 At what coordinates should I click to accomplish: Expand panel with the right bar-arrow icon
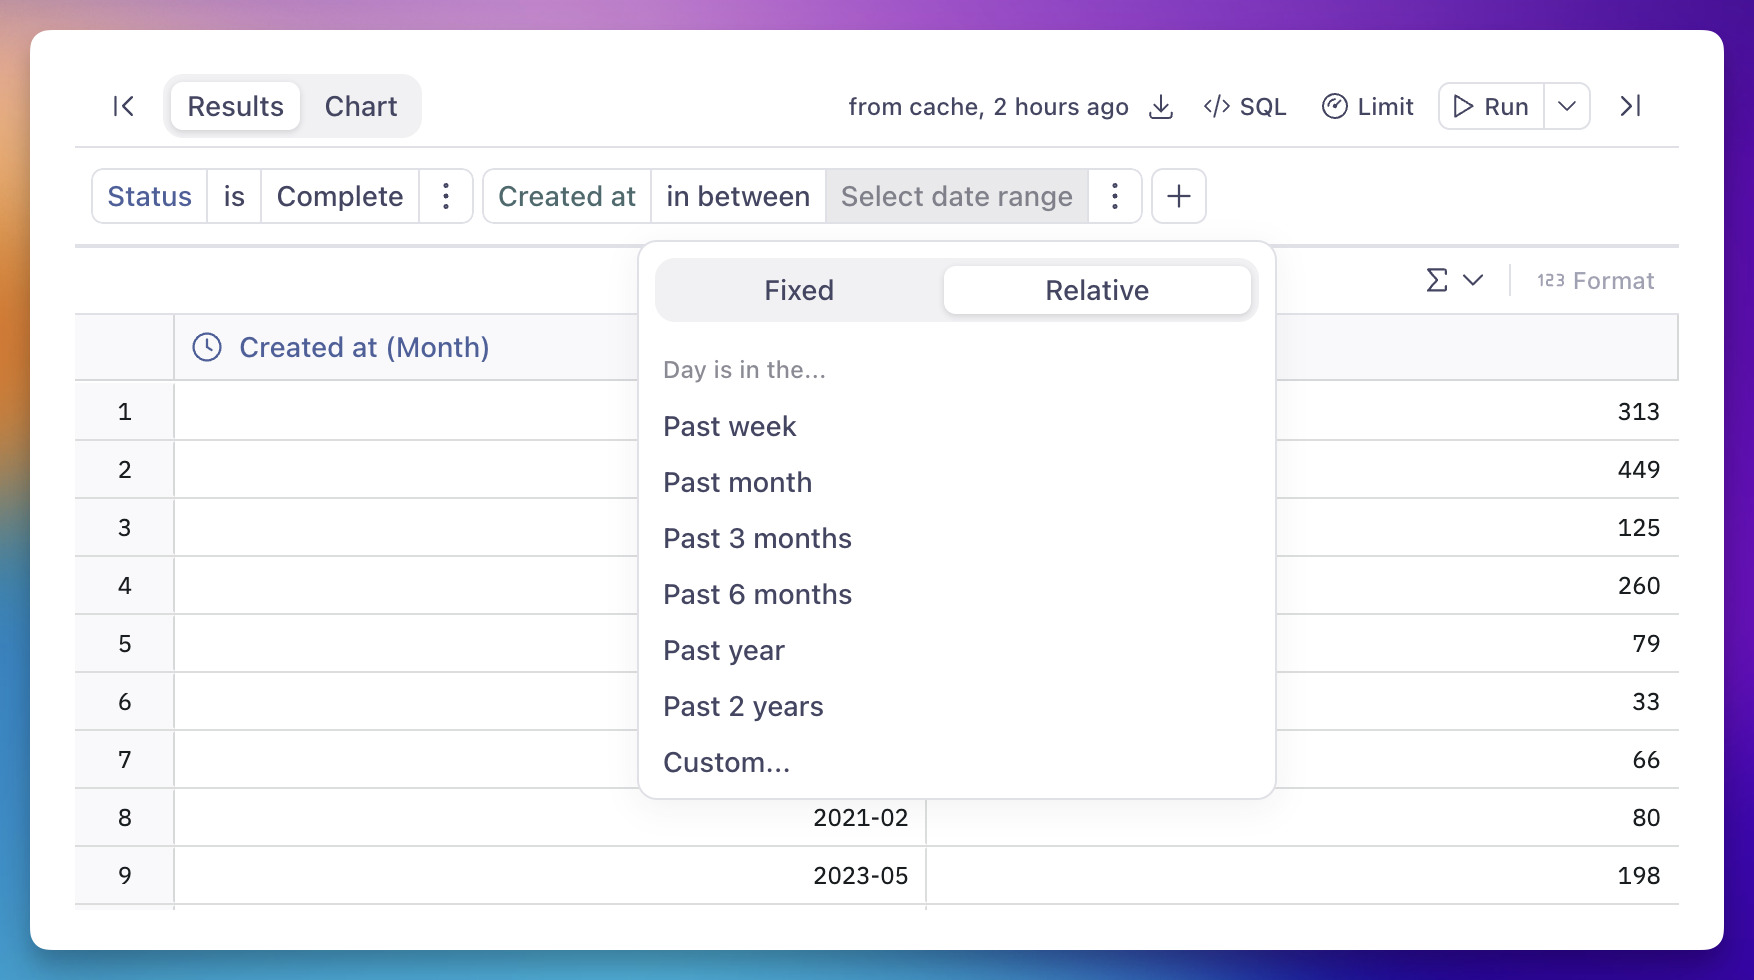point(1630,106)
